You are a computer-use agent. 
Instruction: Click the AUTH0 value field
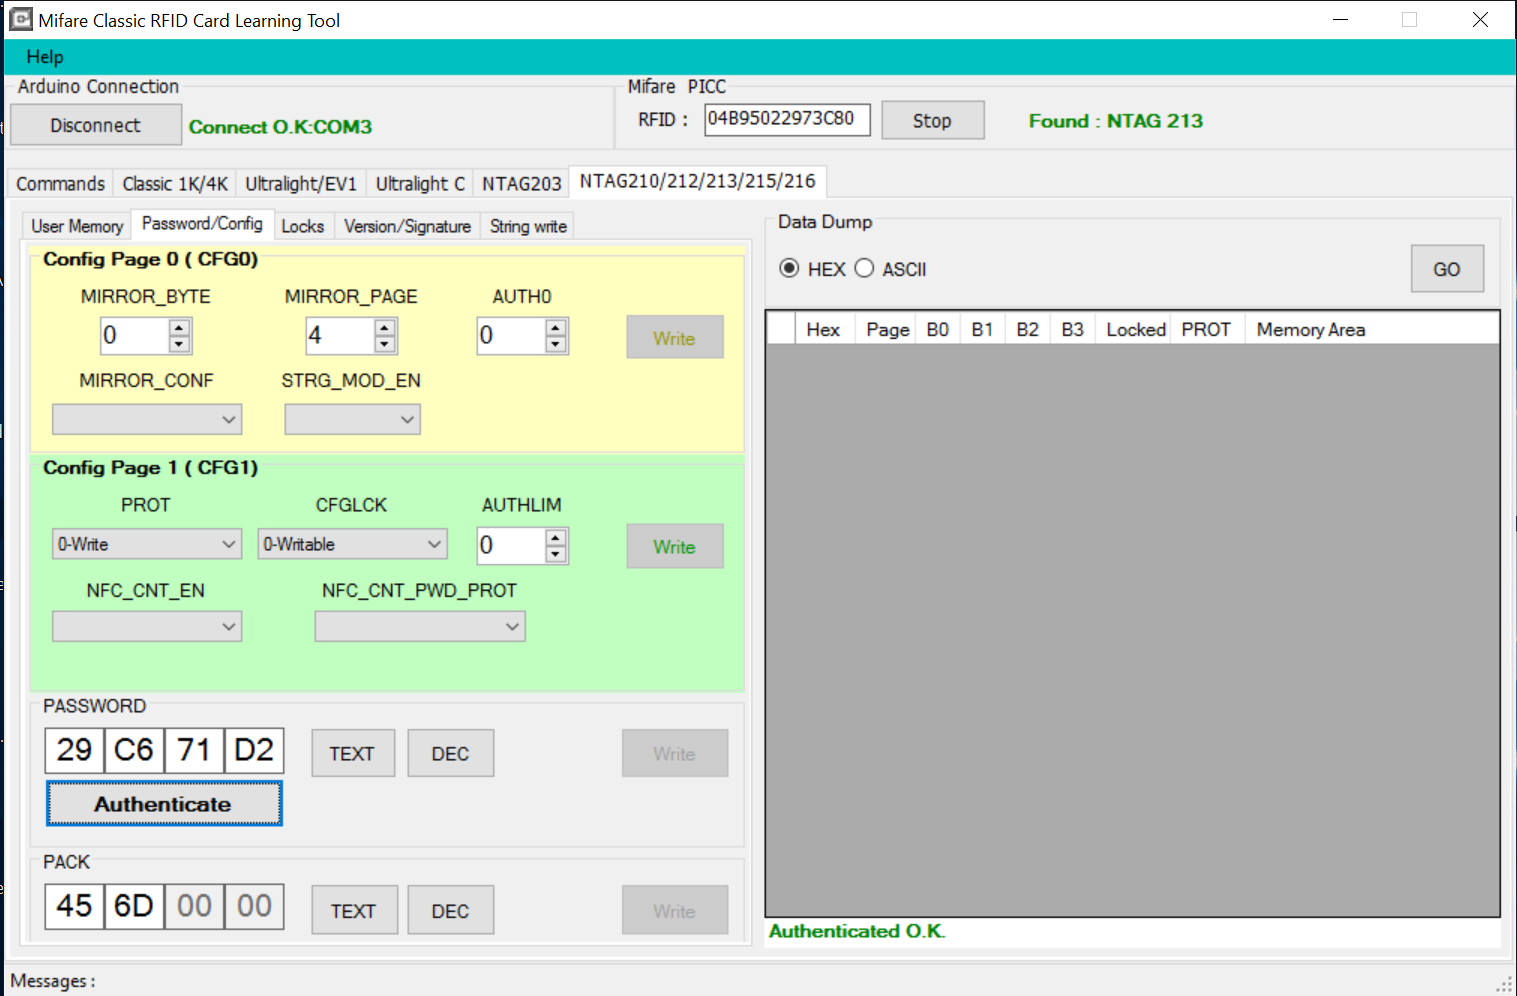pos(511,336)
